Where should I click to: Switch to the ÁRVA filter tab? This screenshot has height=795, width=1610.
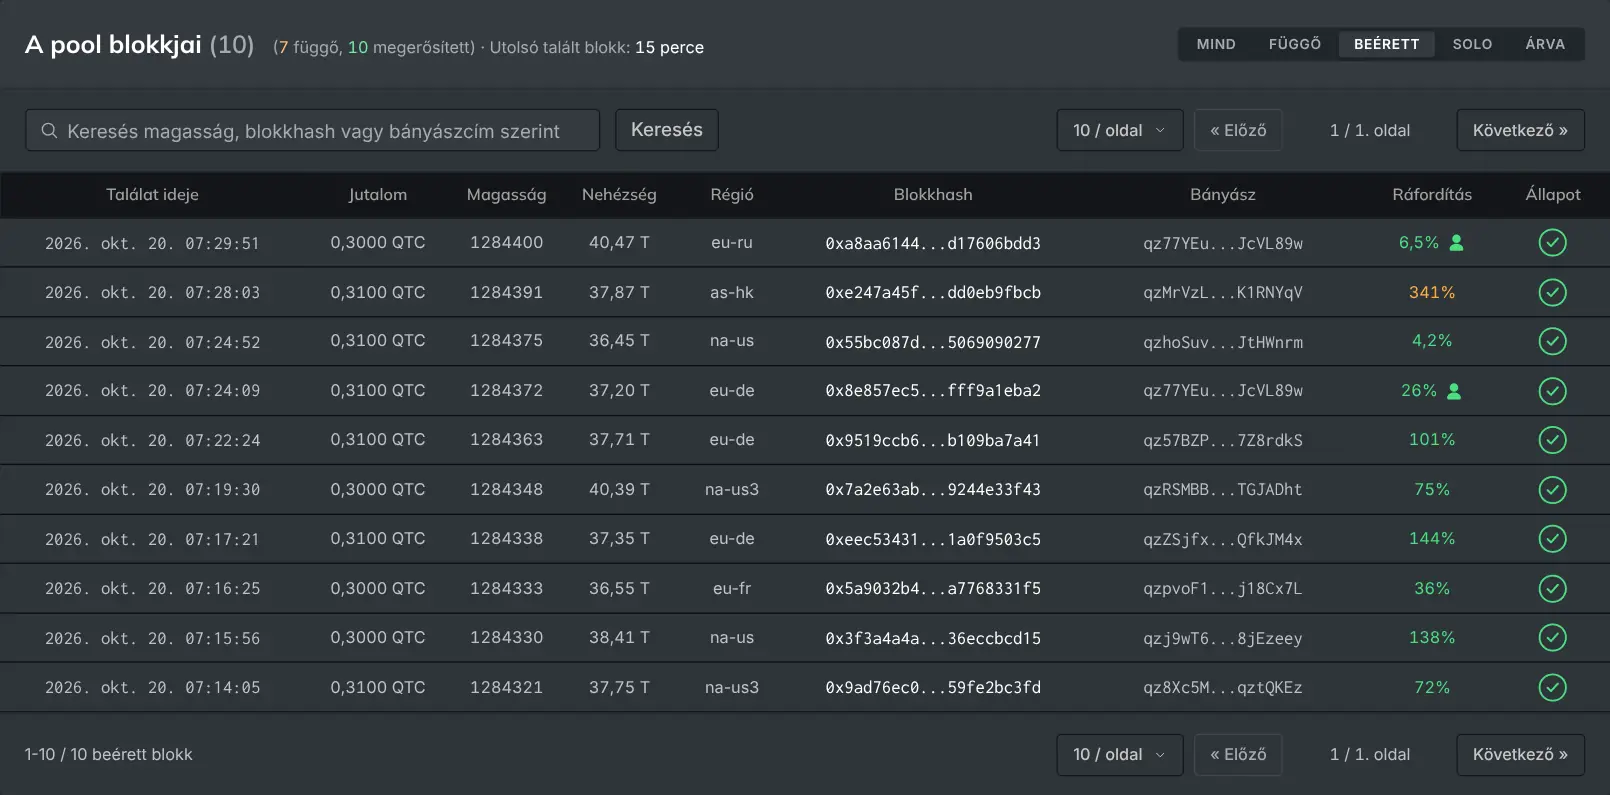(1545, 44)
